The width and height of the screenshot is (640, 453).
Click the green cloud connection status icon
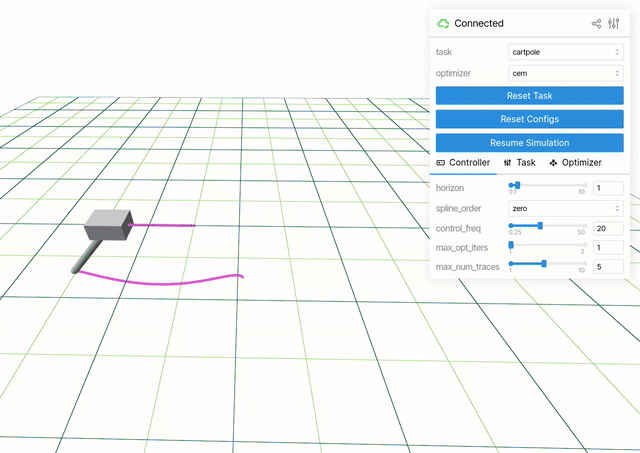(x=443, y=23)
